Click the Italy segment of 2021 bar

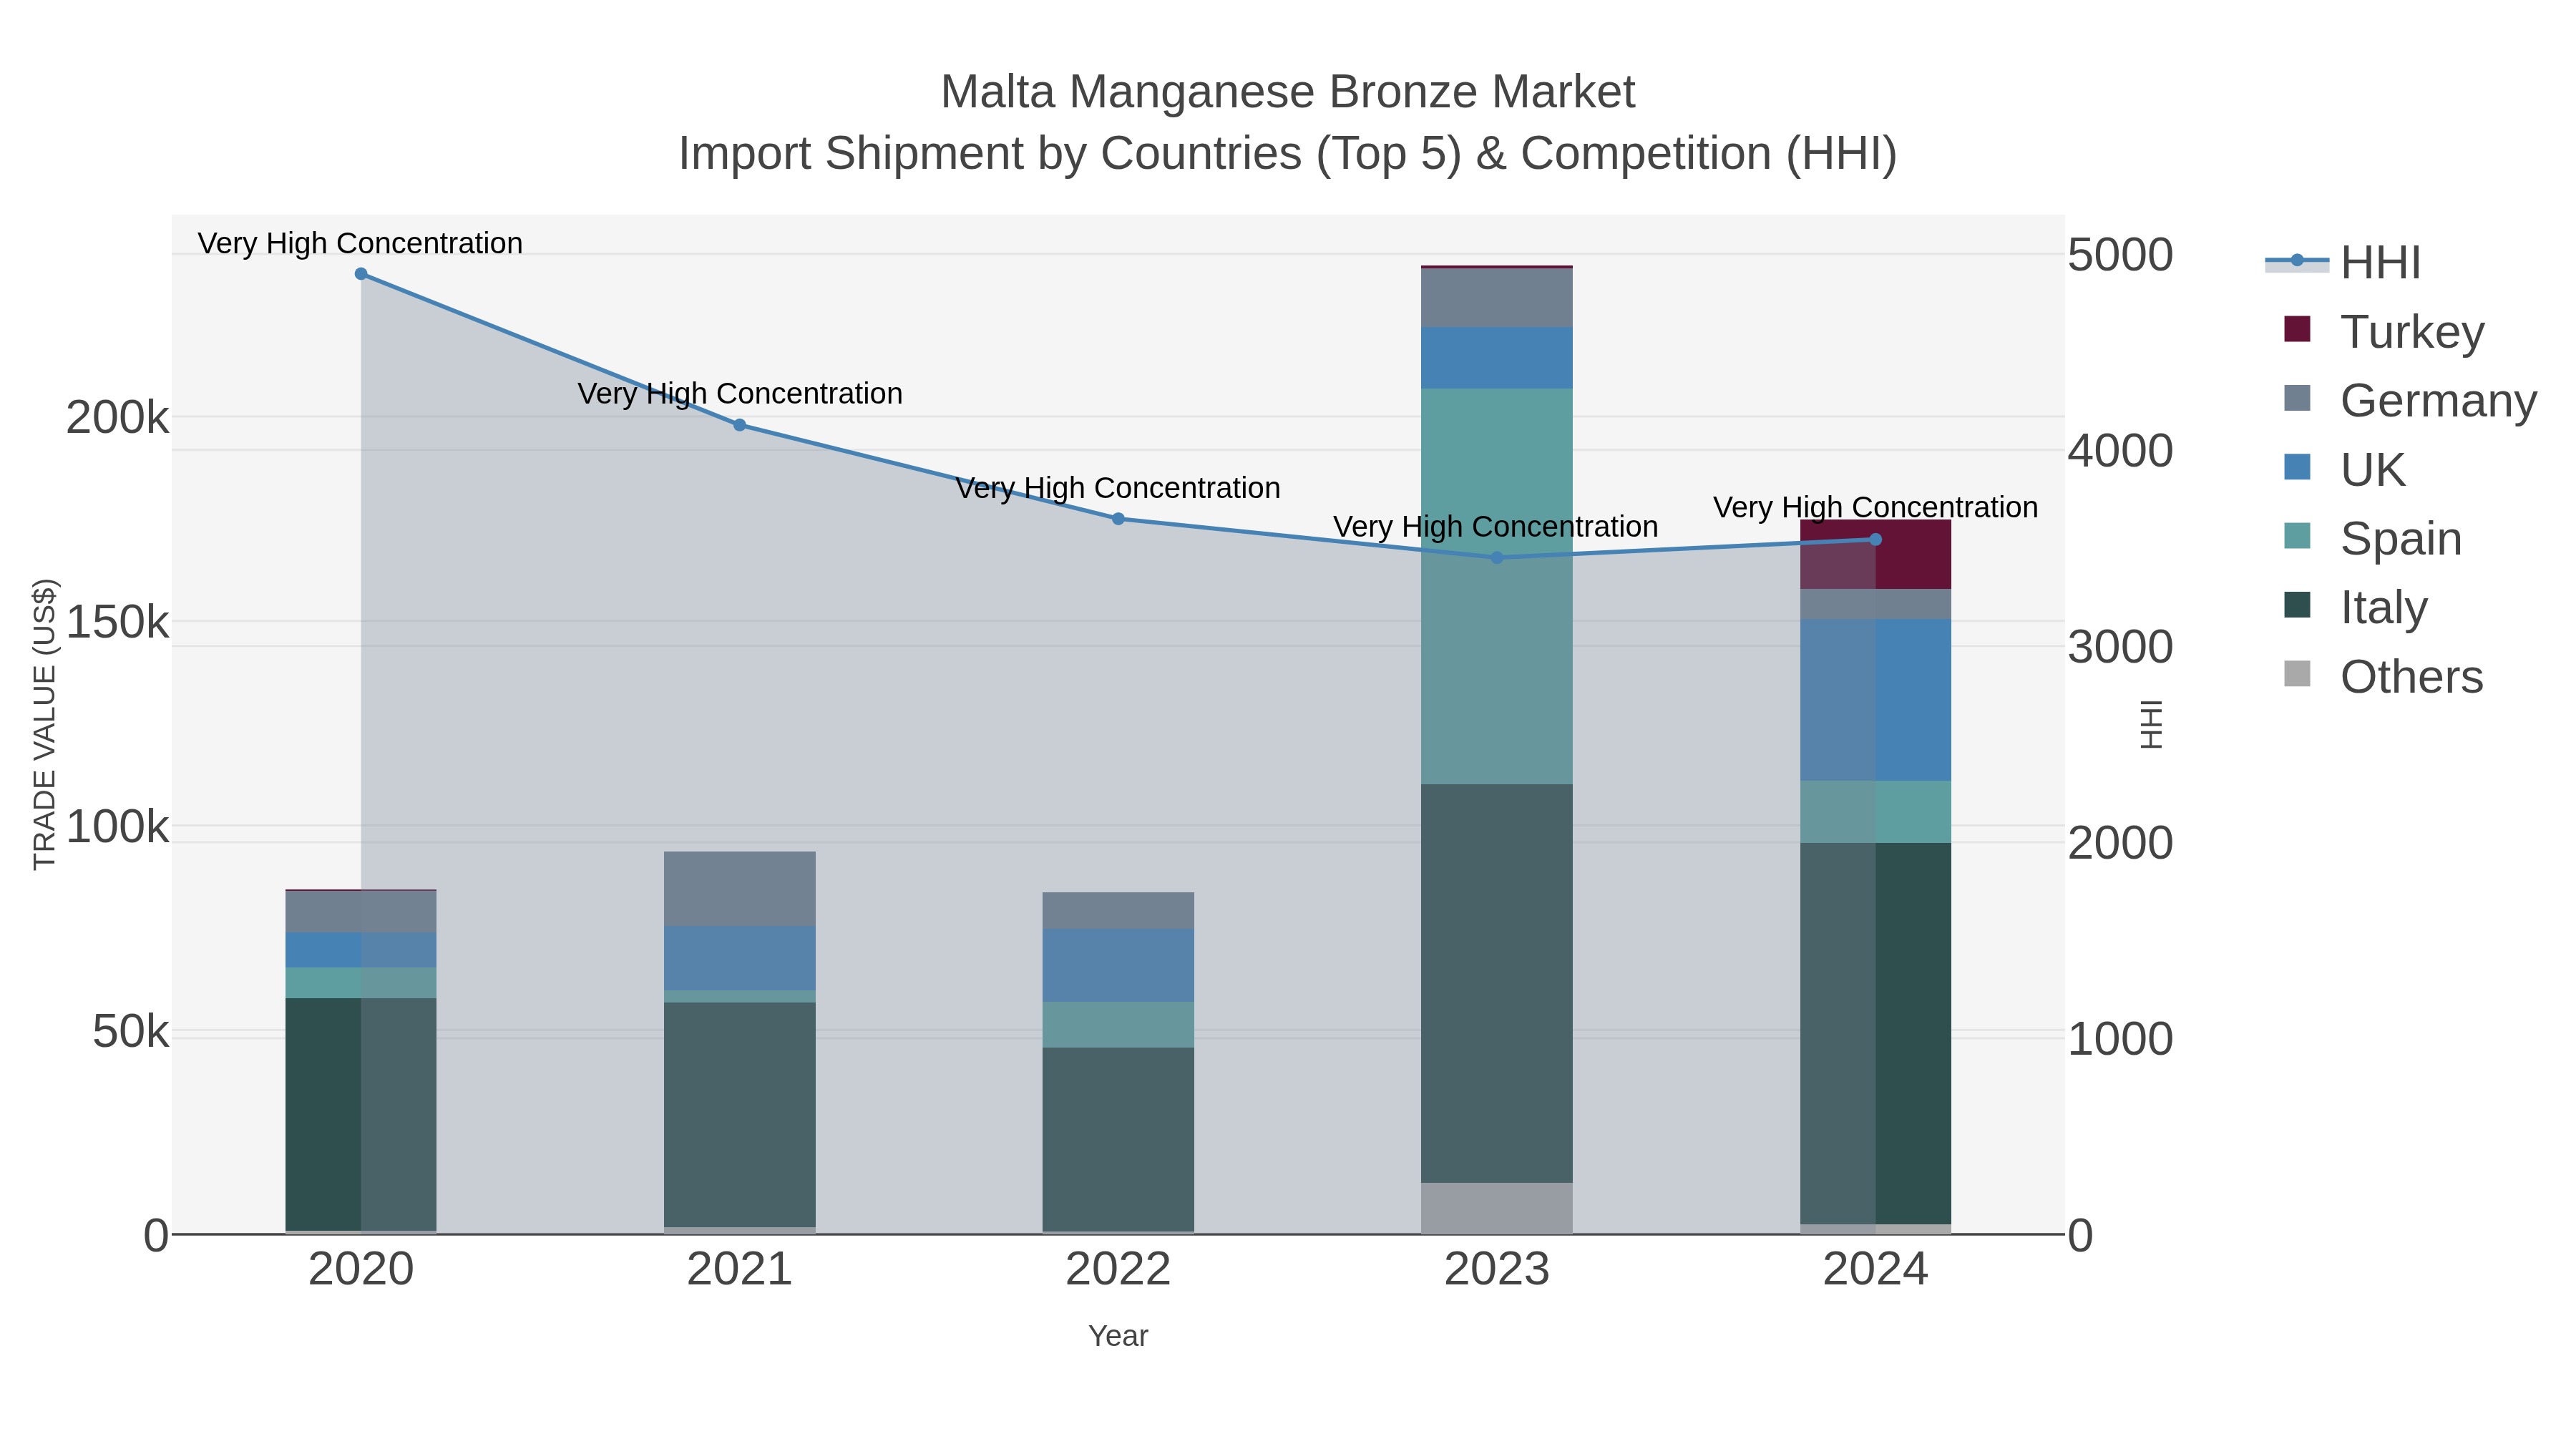(740, 1115)
